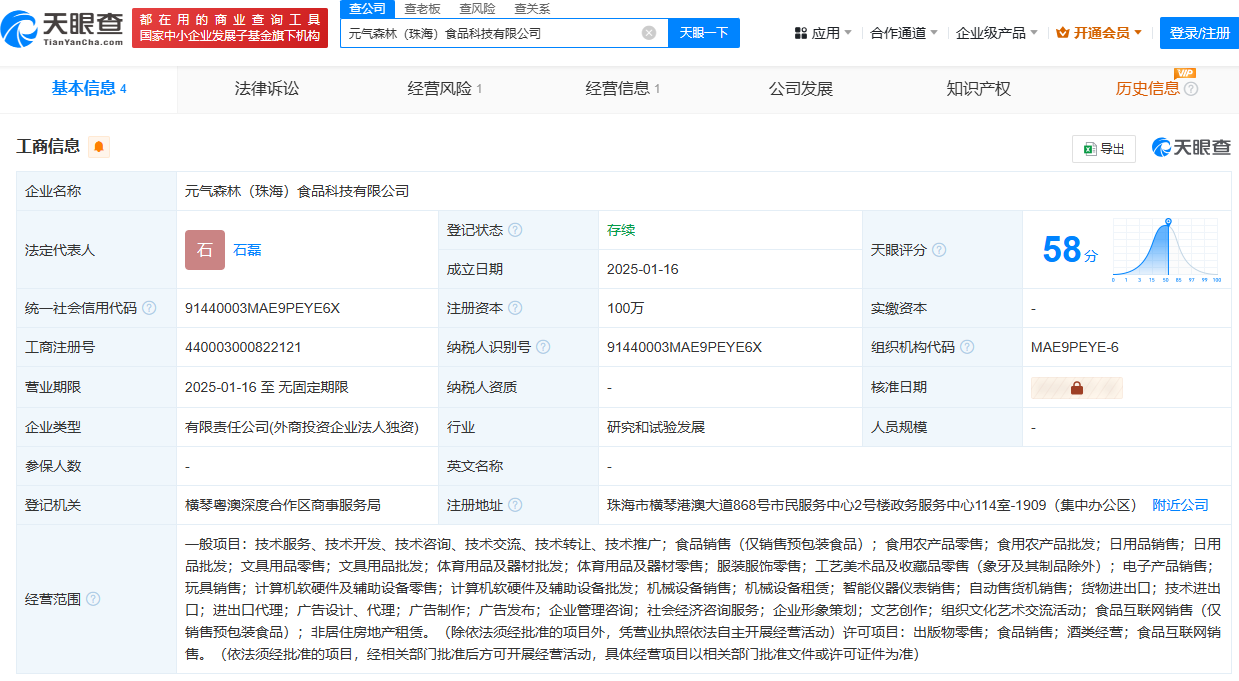Click the 附近公司 link
This screenshot has height=681, width=1239.
coord(1180,505)
